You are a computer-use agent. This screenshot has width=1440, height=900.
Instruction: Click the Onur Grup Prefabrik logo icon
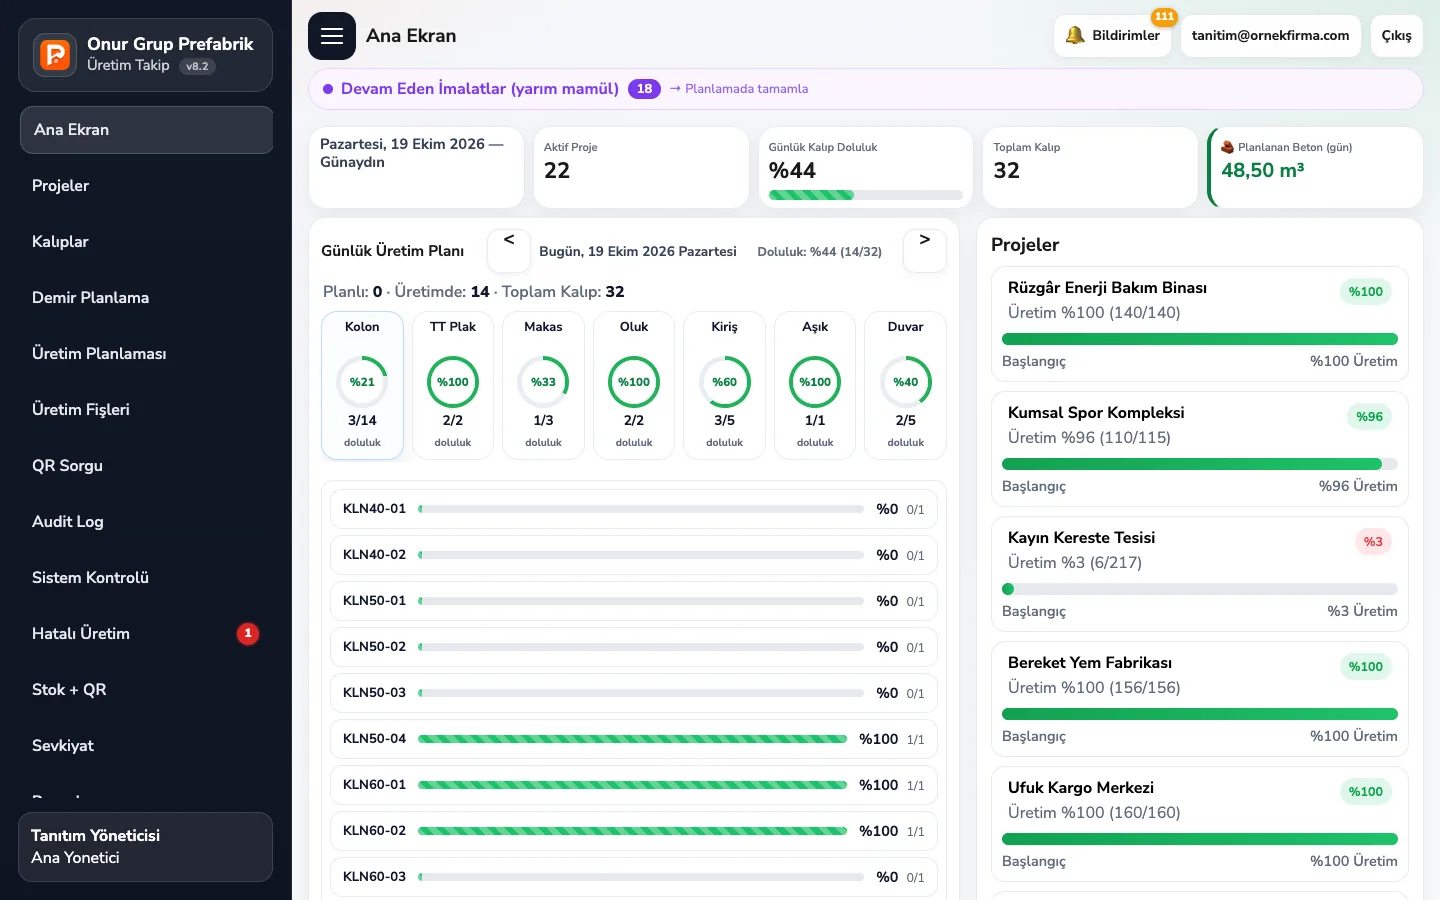(x=55, y=54)
